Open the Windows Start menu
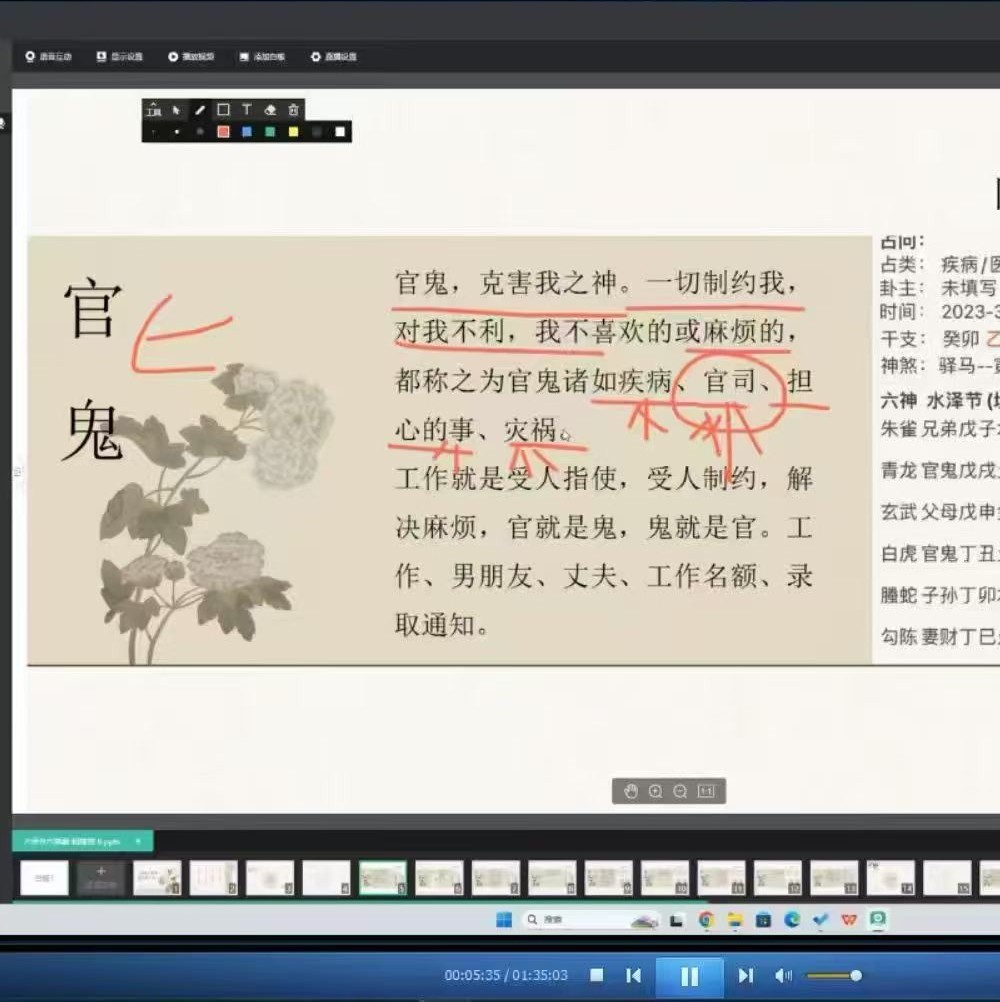This screenshot has width=1000, height=1002. pyautogui.click(x=504, y=920)
